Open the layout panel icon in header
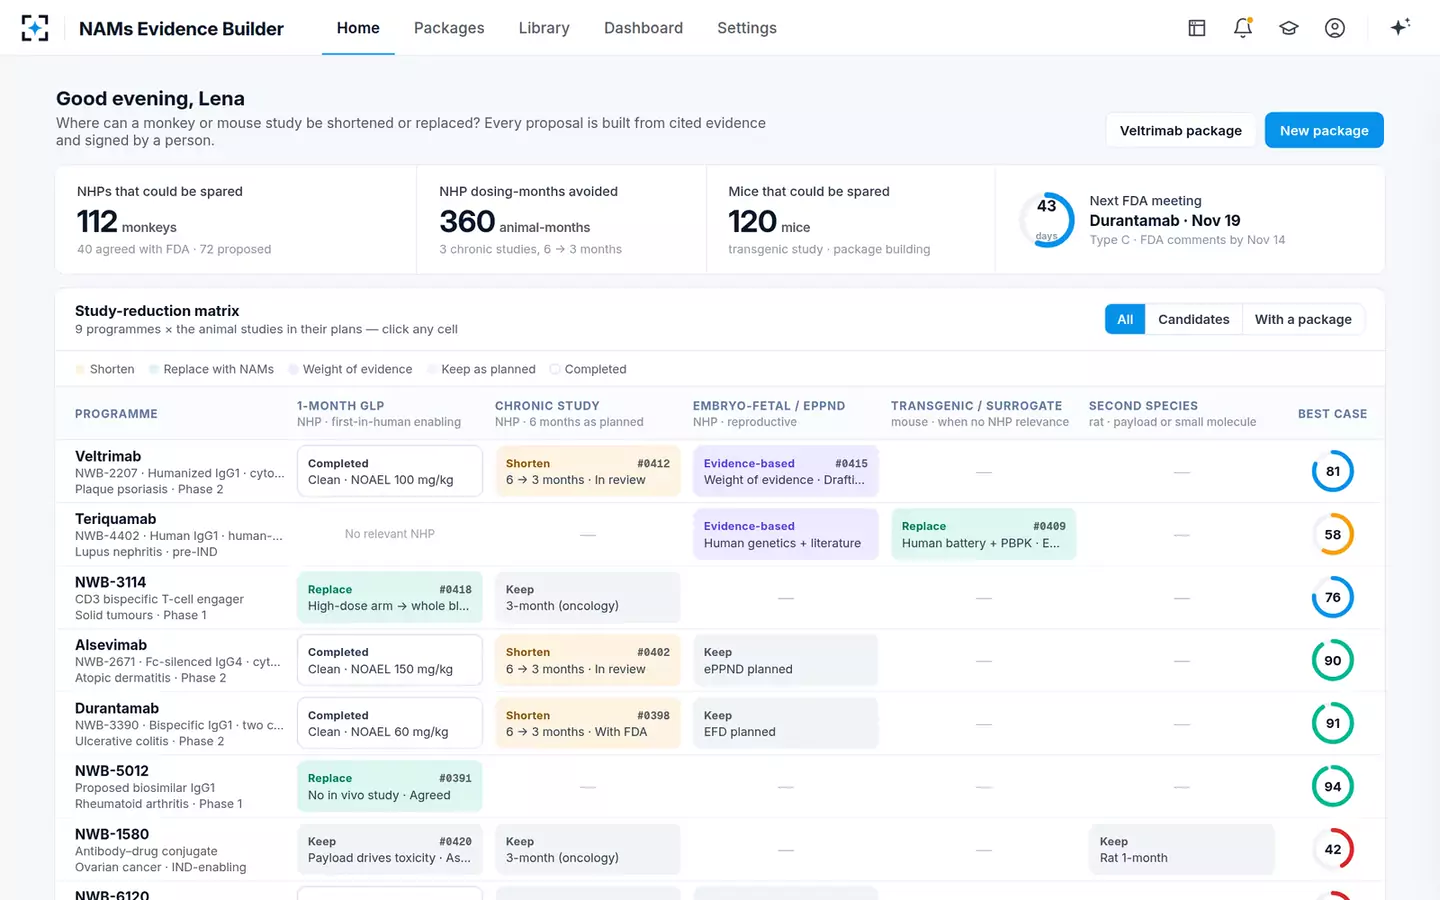This screenshot has height=900, width=1440. point(1197,28)
